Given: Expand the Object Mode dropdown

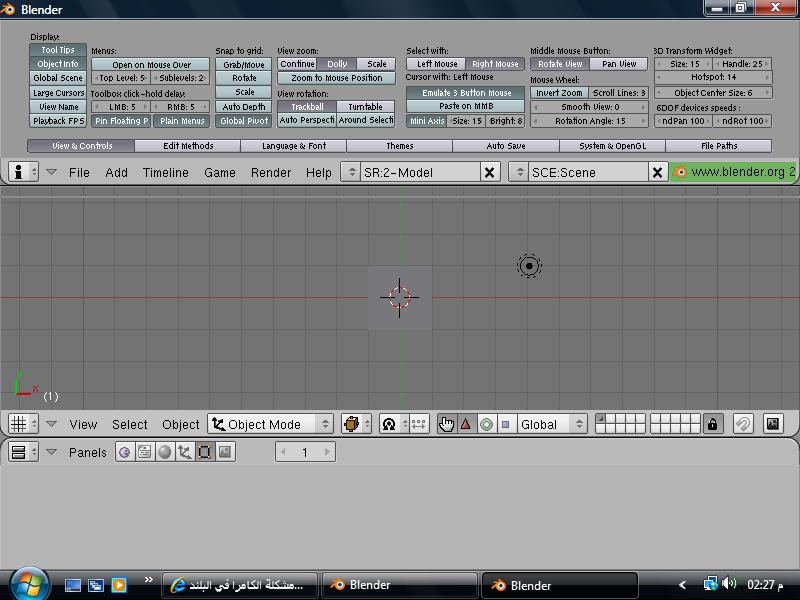Looking at the screenshot, I should [270, 424].
